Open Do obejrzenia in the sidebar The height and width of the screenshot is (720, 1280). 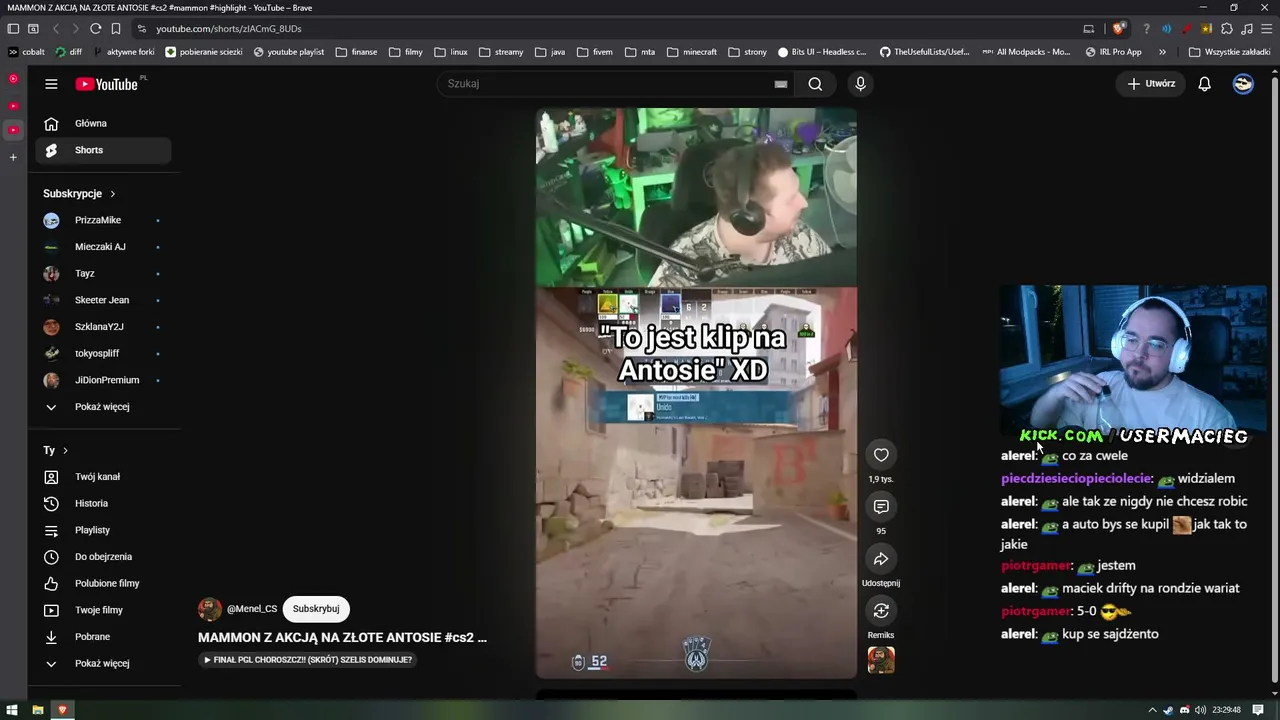tap(103, 557)
